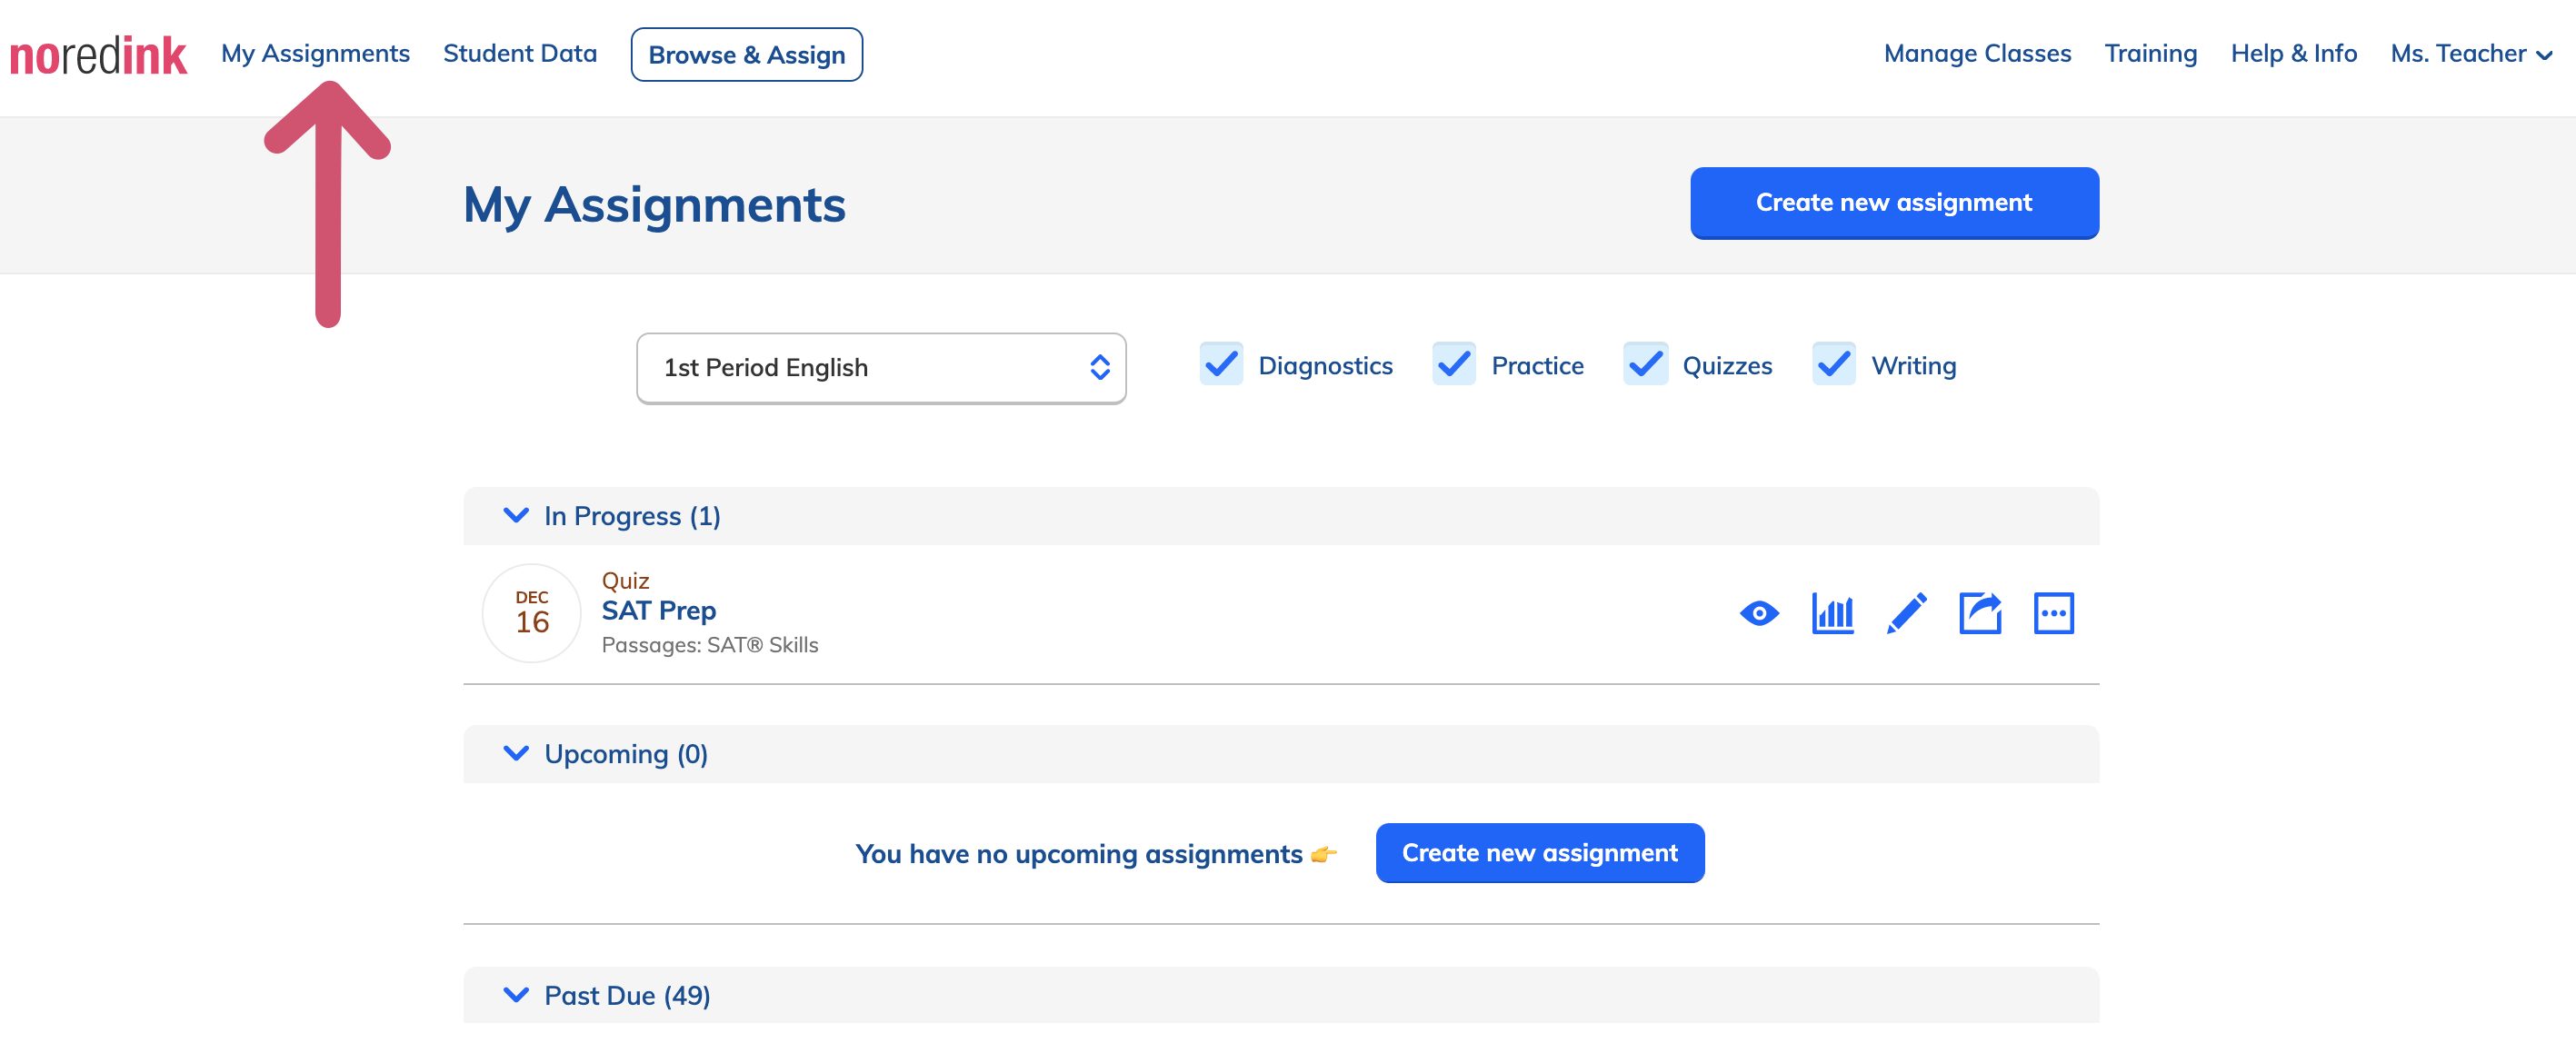The height and width of the screenshot is (1043, 2576).
Task: Open Help & Info
Action: pos(2293,54)
